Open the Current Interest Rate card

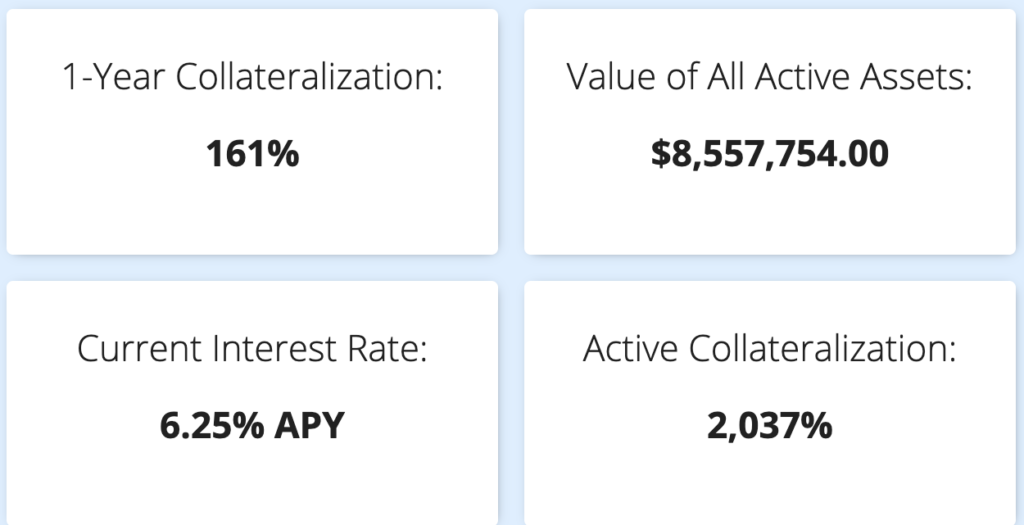[x=252, y=403]
